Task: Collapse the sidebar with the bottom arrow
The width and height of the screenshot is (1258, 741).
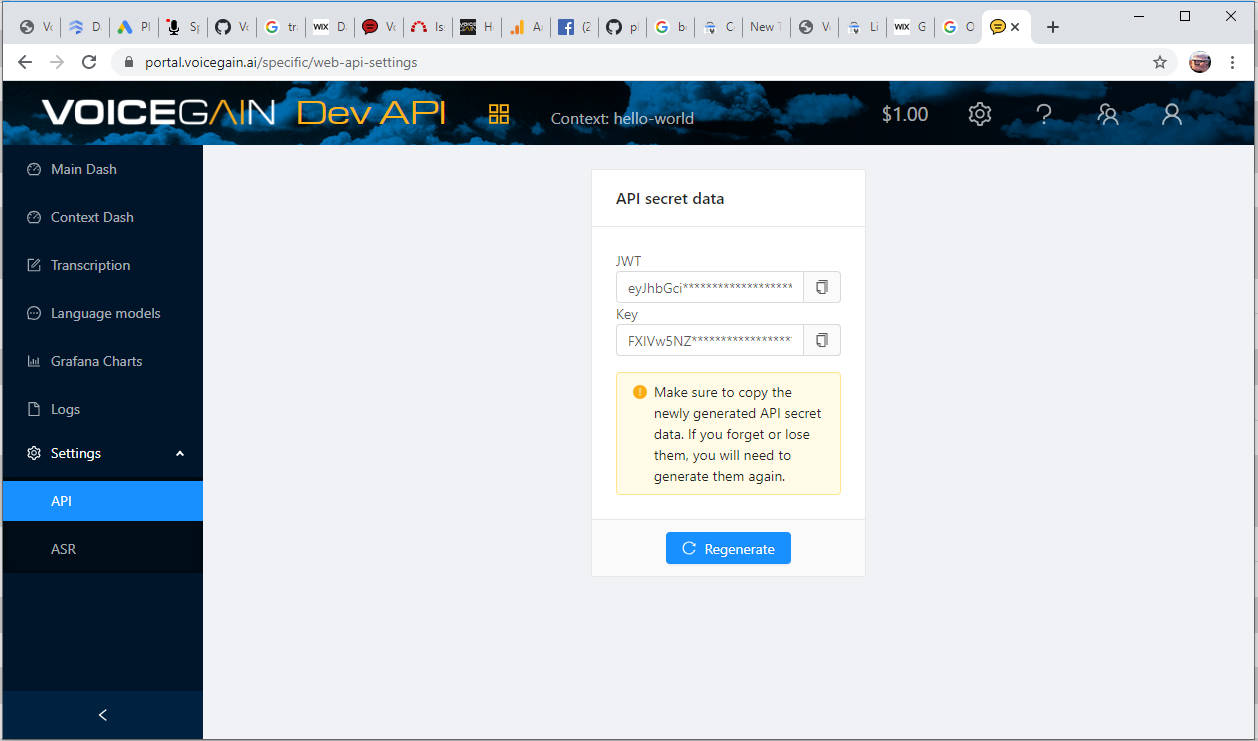Action: click(x=102, y=715)
